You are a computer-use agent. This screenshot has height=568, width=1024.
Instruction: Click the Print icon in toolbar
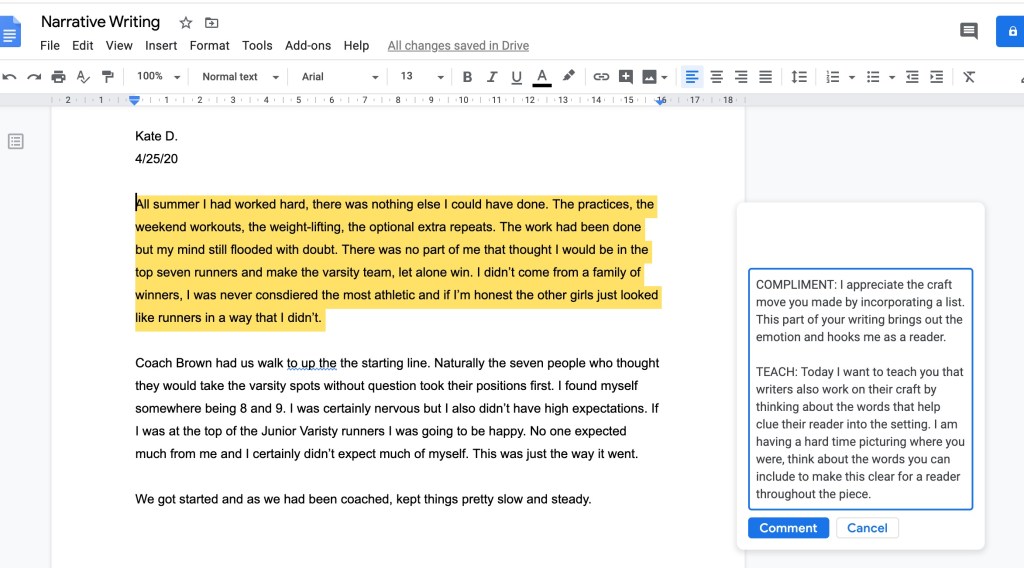[58, 77]
